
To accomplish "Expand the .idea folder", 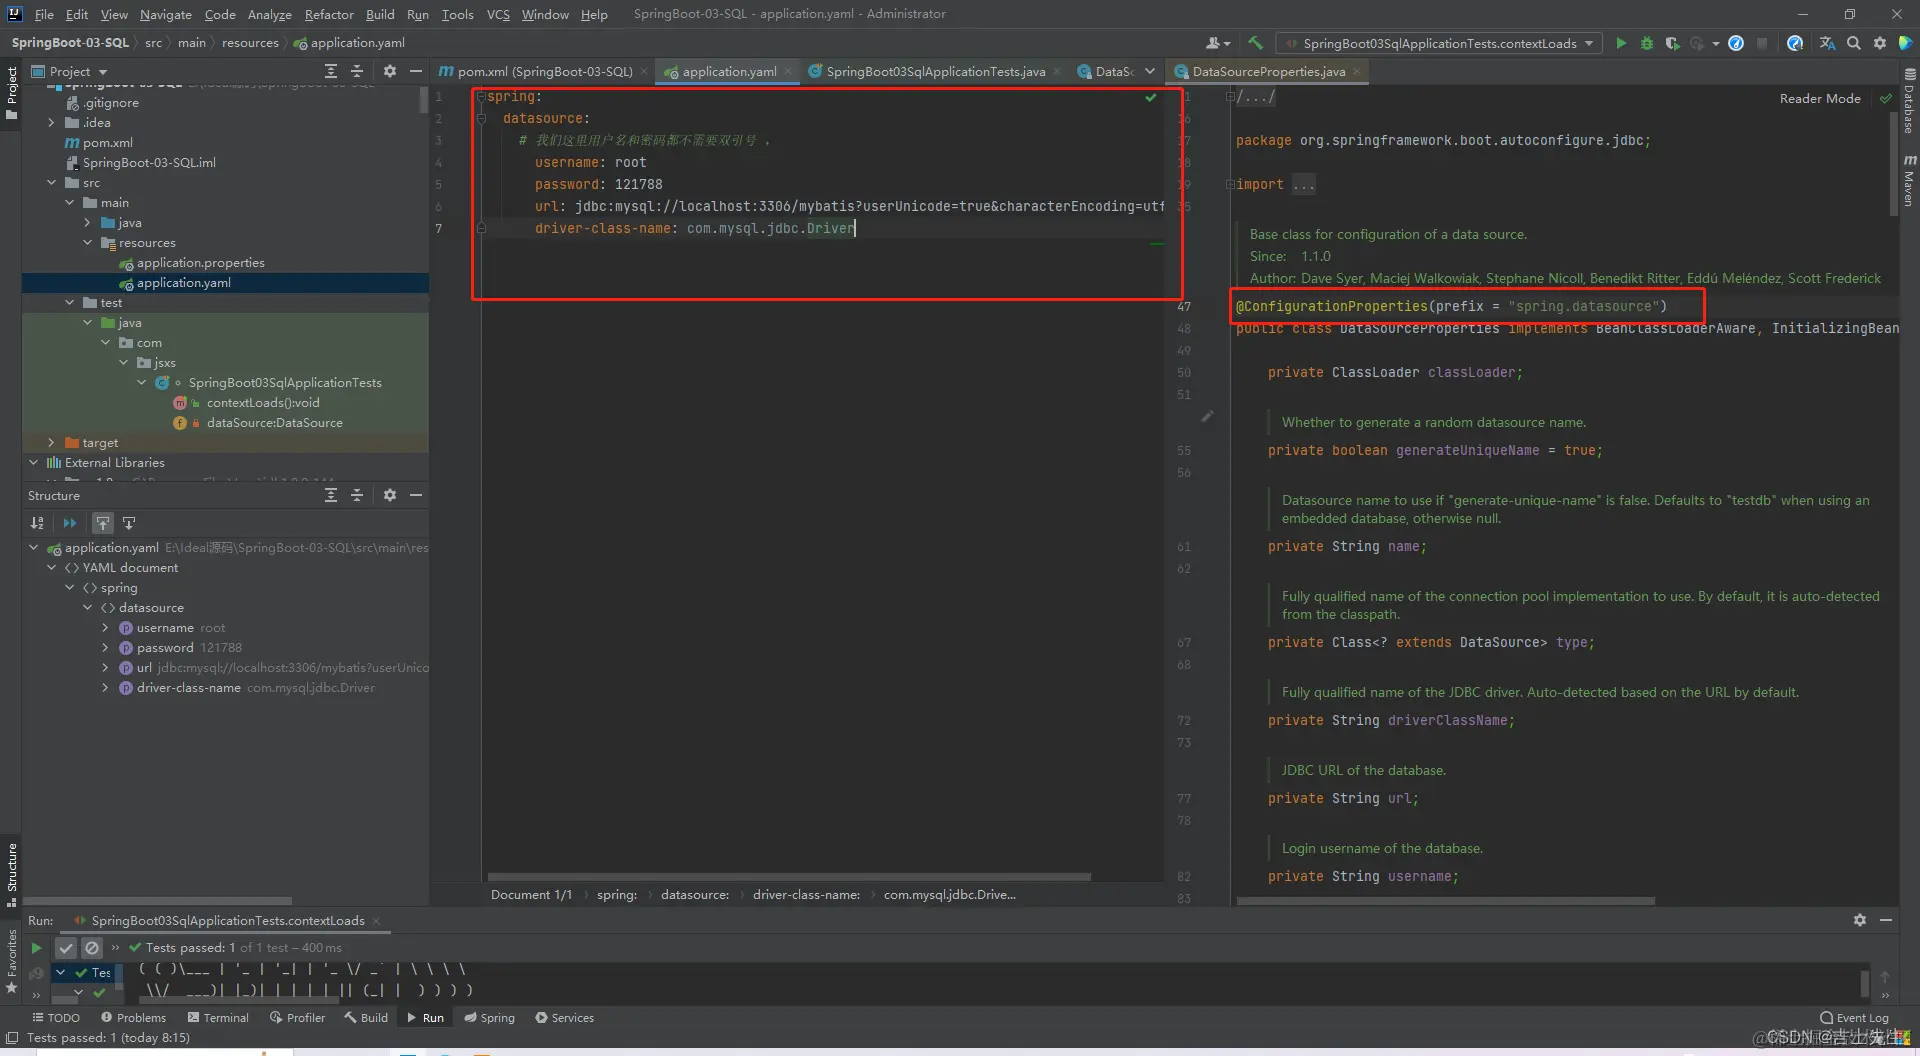I will [x=51, y=123].
